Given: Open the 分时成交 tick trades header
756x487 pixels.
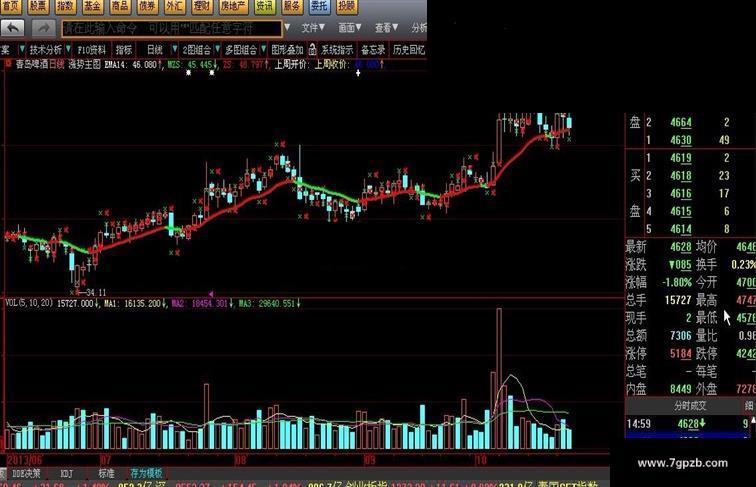Looking at the screenshot, I should [690, 406].
